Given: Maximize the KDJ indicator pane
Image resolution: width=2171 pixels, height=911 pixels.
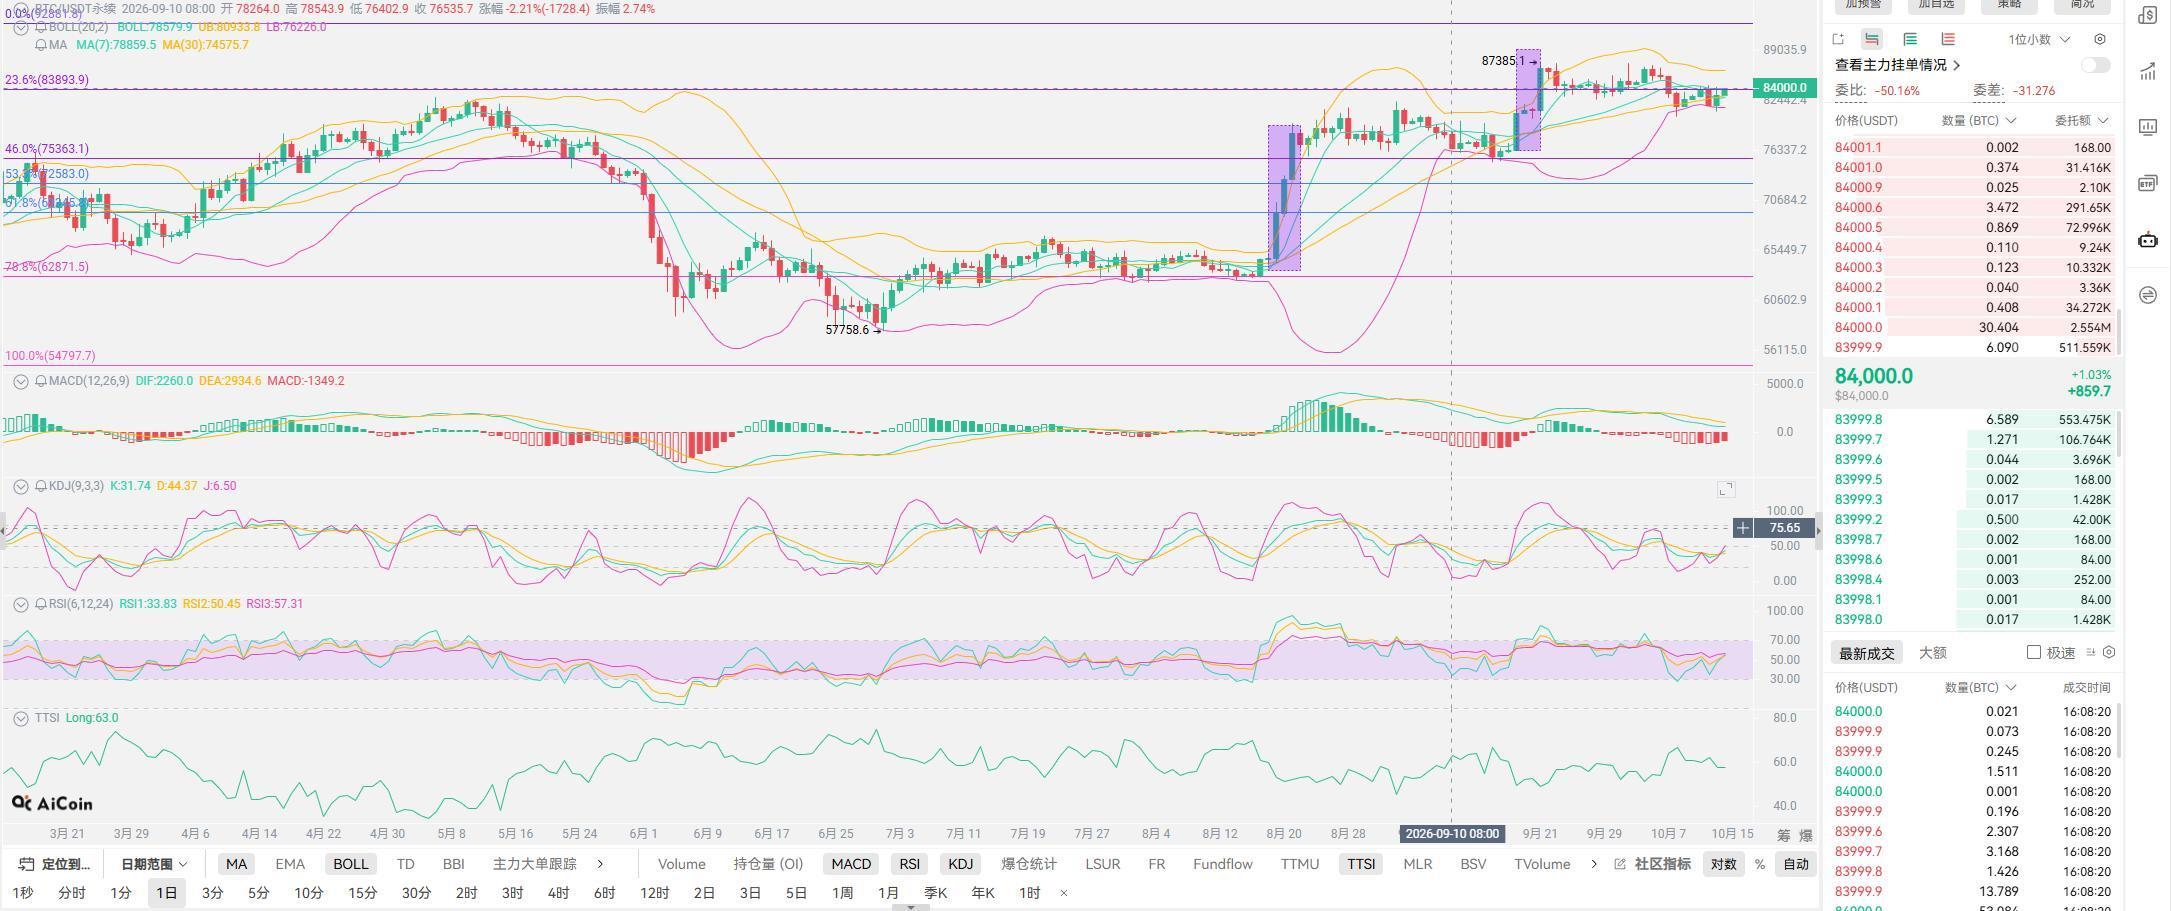Looking at the screenshot, I should [1726, 489].
